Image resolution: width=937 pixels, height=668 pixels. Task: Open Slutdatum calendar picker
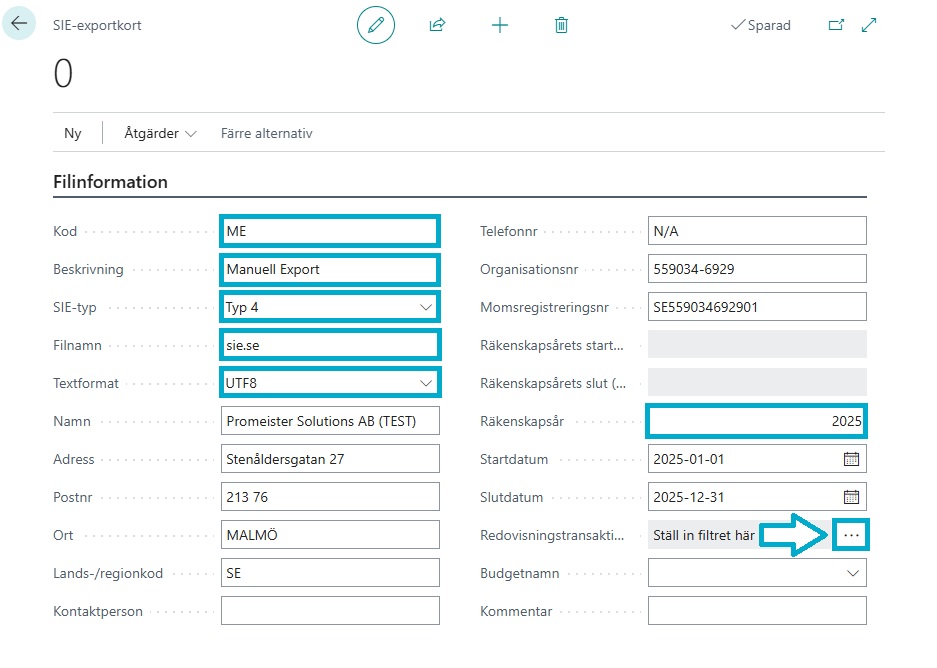(x=851, y=497)
